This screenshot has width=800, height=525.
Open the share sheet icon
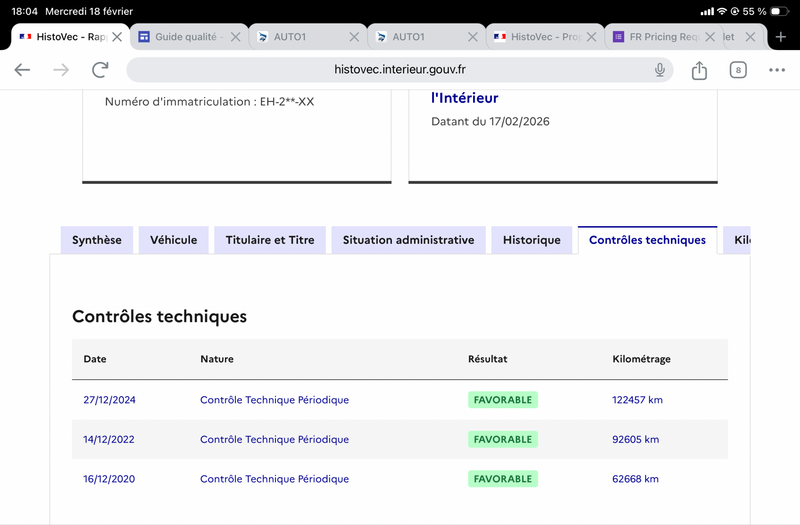tap(699, 70)
